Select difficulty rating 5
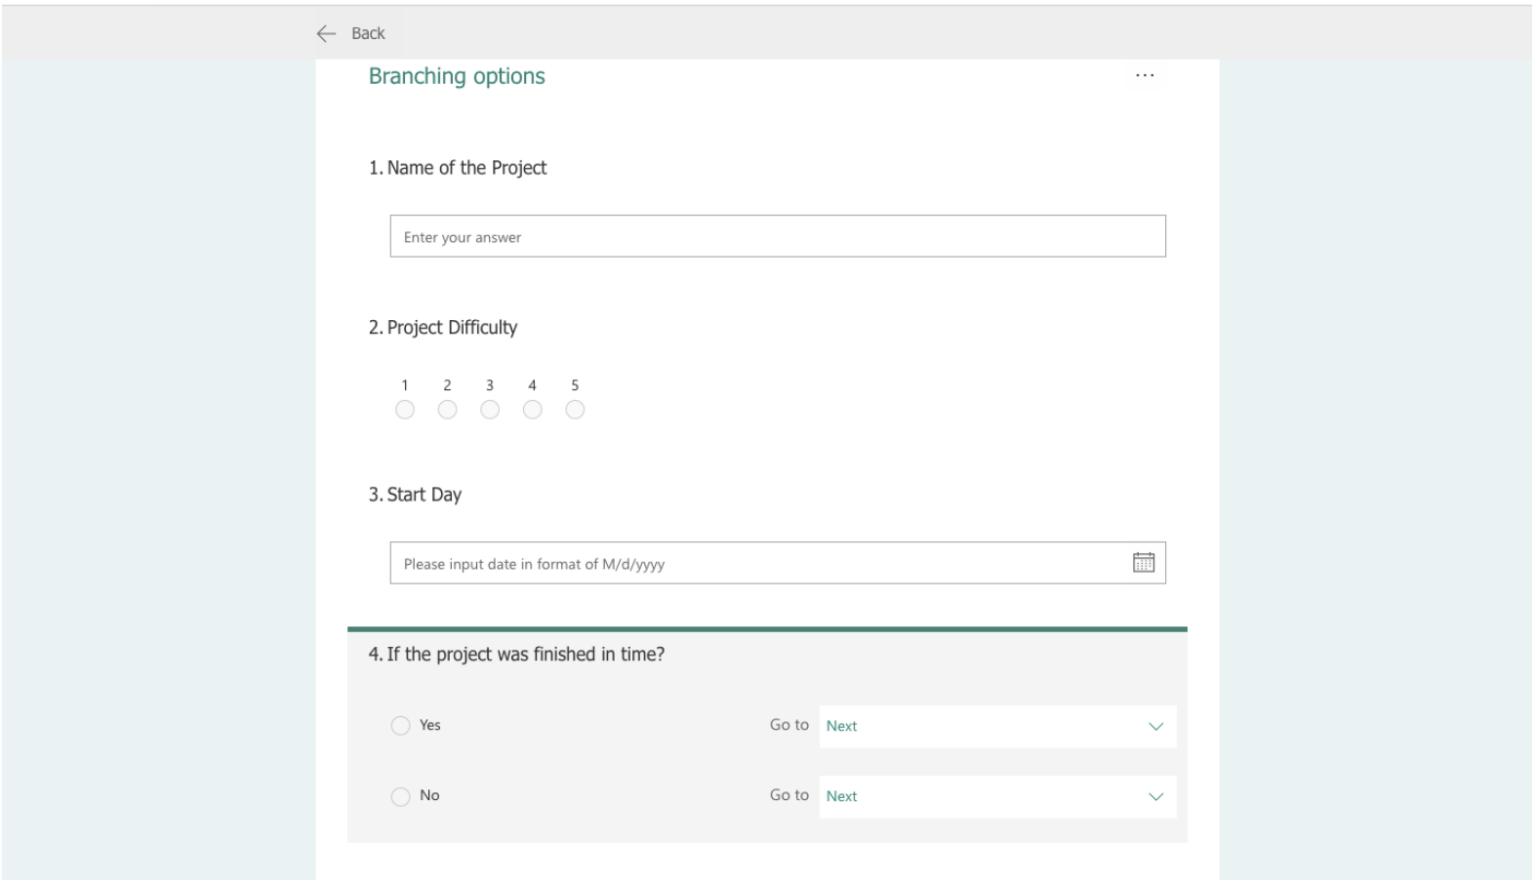Screen dimensions: 1536x880 (575, 409)
